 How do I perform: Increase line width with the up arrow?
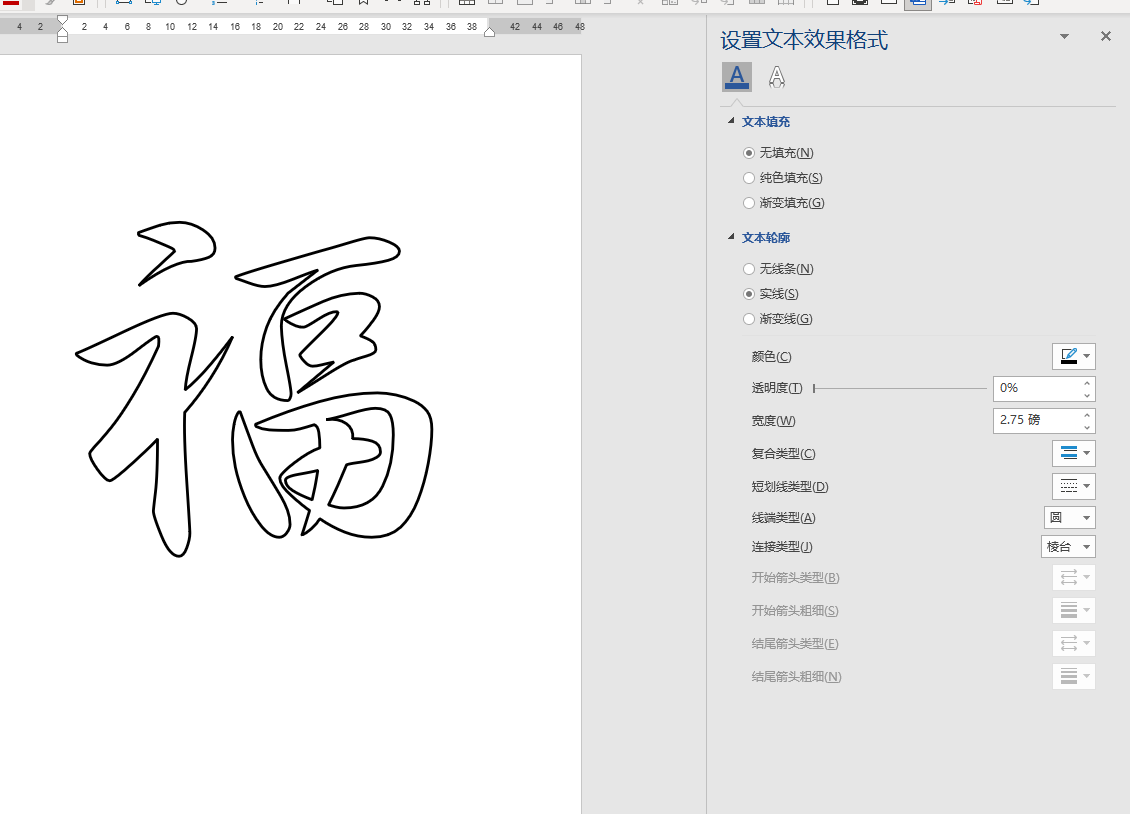1087,415
